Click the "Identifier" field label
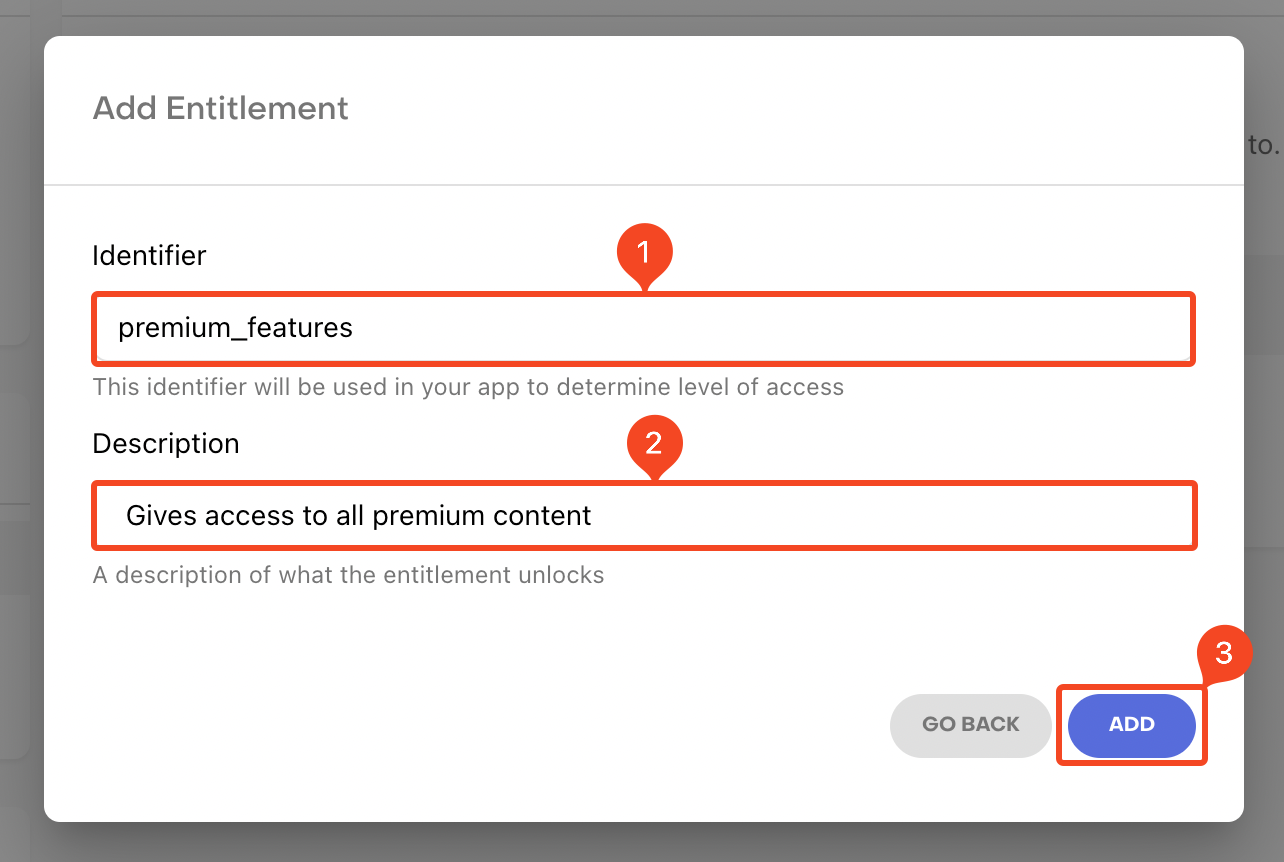This screenshot has width=1284, height=862. (x=149, y=255)
